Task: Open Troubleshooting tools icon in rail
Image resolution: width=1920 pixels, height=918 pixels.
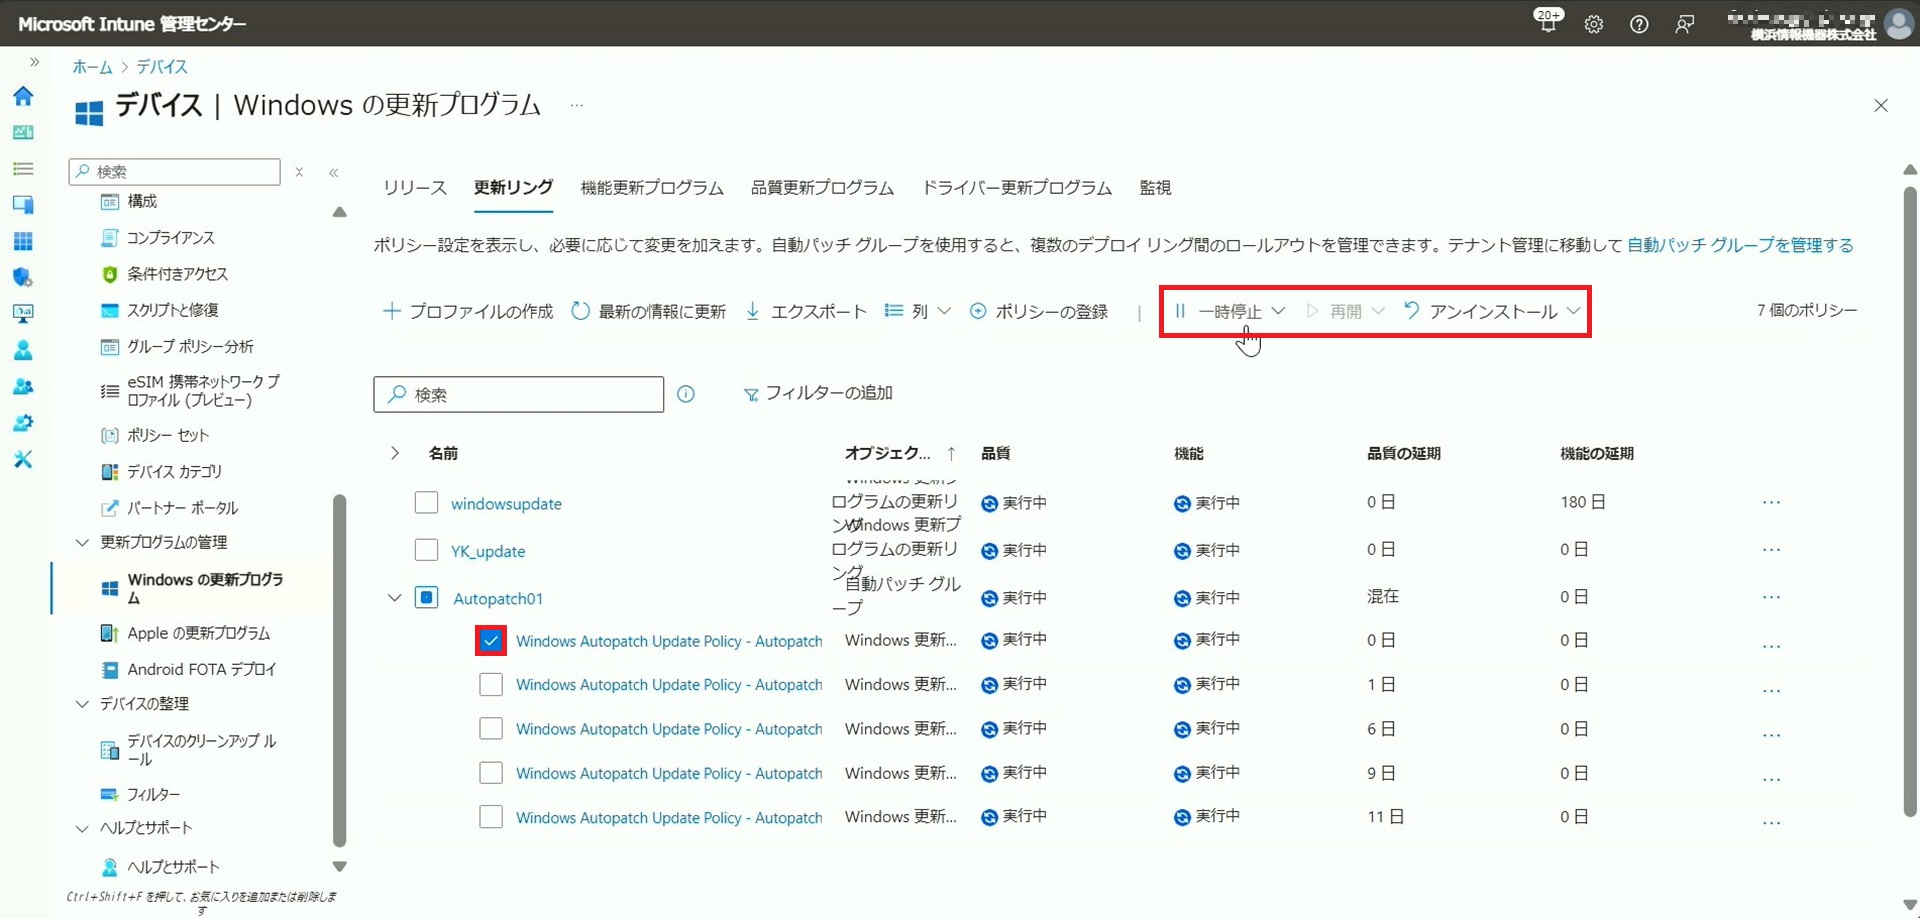Action: pyautogui.click(x=23, y=459)
